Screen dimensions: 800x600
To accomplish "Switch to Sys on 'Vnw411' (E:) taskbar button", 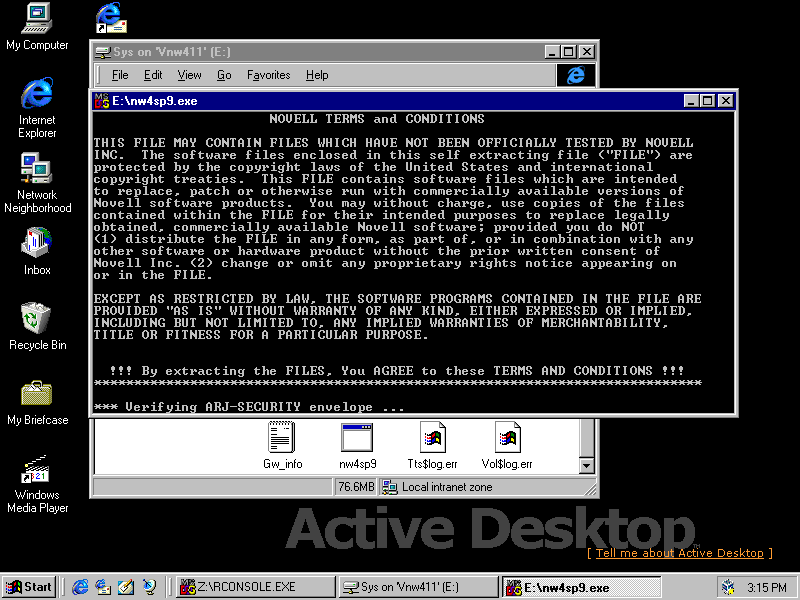I will point(418,587).
